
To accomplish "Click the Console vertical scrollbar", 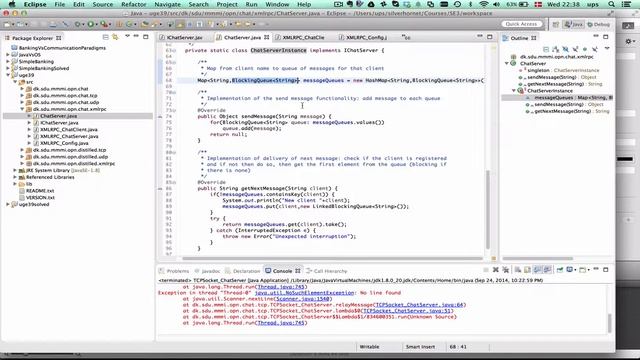I will pyautogui.click(x=610, y=322).
